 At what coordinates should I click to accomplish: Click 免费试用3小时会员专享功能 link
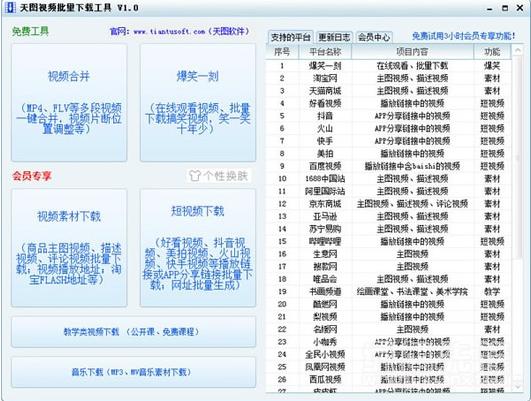[464, 36]
